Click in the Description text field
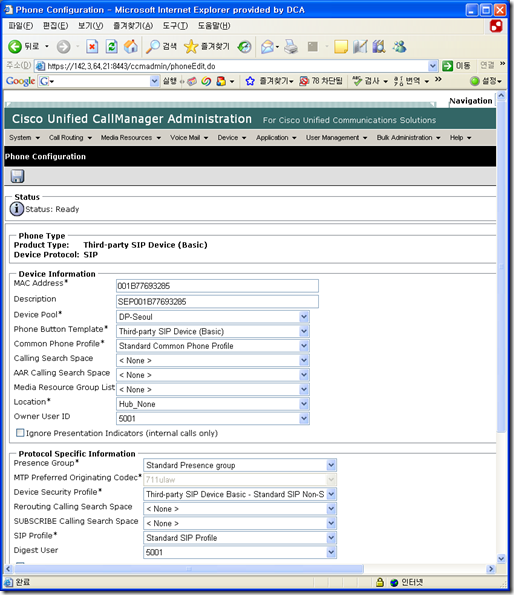The height and width of the screenshot is (595, 514). [217, 302]
